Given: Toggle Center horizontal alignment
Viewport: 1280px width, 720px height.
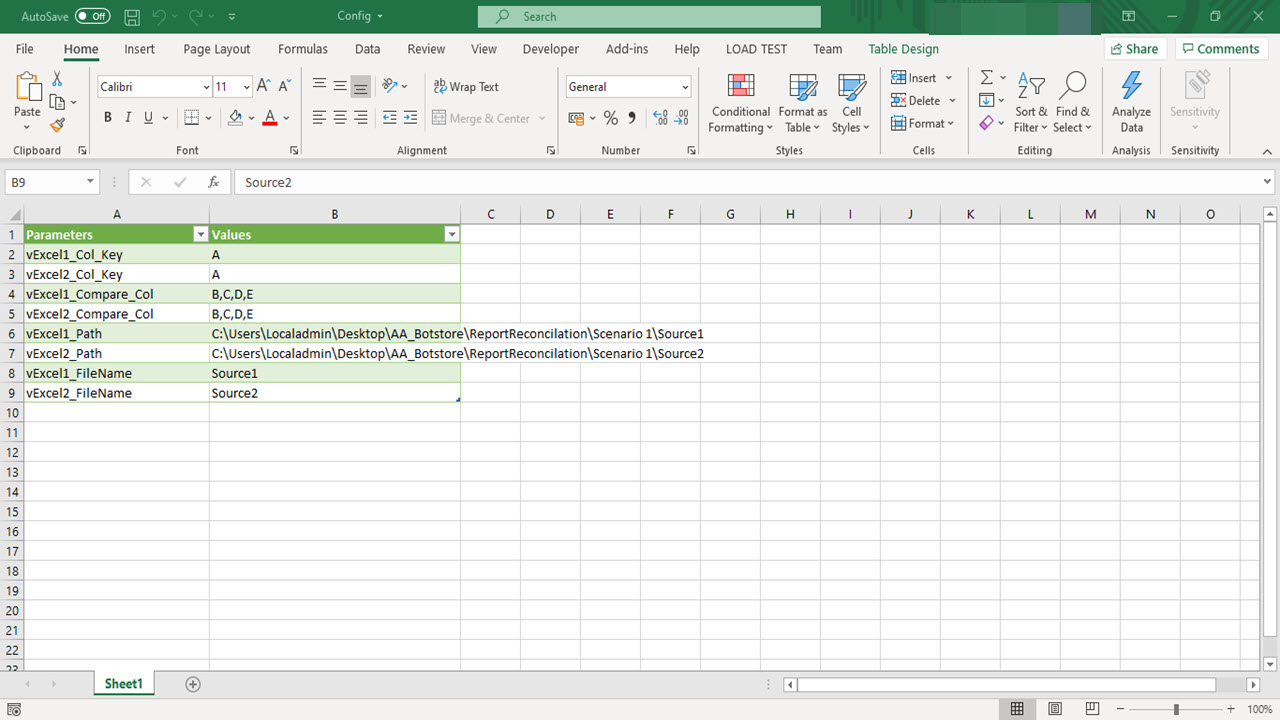Looking at the screenshot, I should click(340, 118).
